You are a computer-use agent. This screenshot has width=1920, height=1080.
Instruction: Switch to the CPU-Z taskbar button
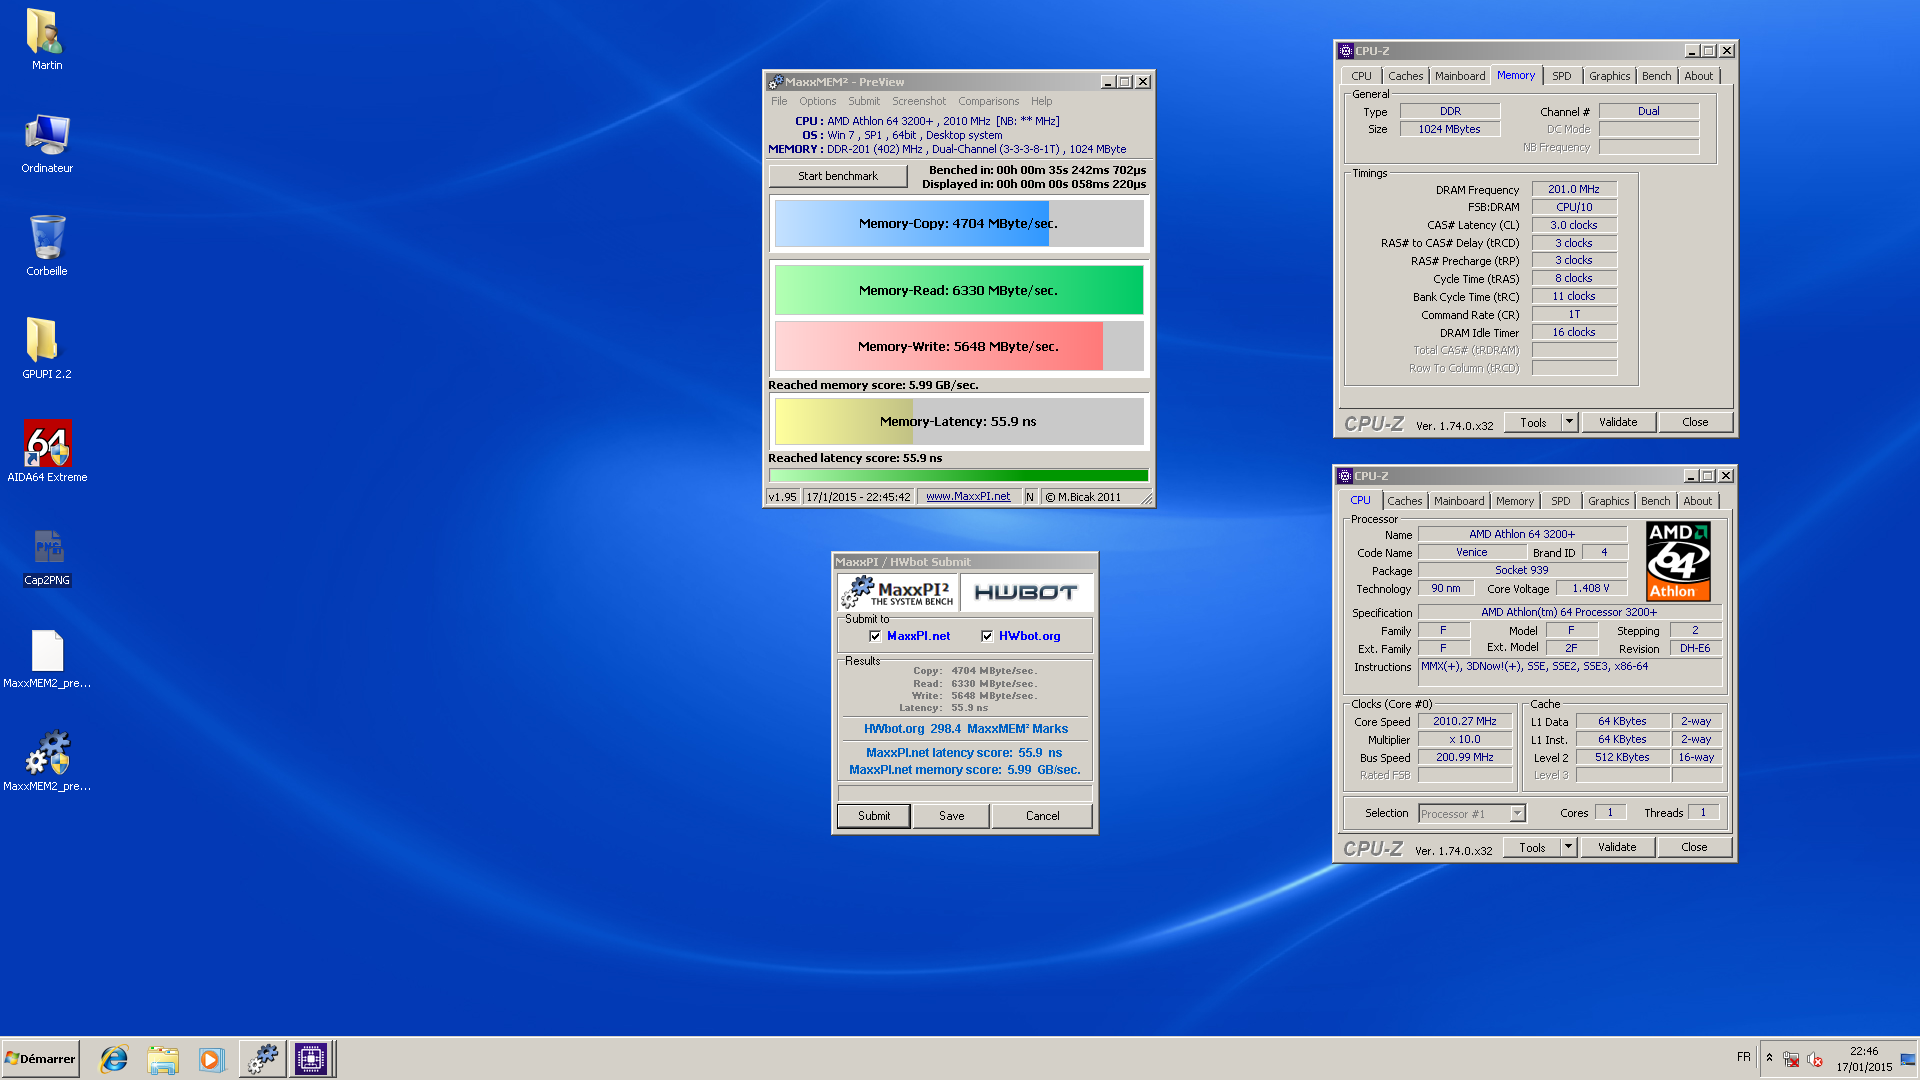click(311, 1058)
